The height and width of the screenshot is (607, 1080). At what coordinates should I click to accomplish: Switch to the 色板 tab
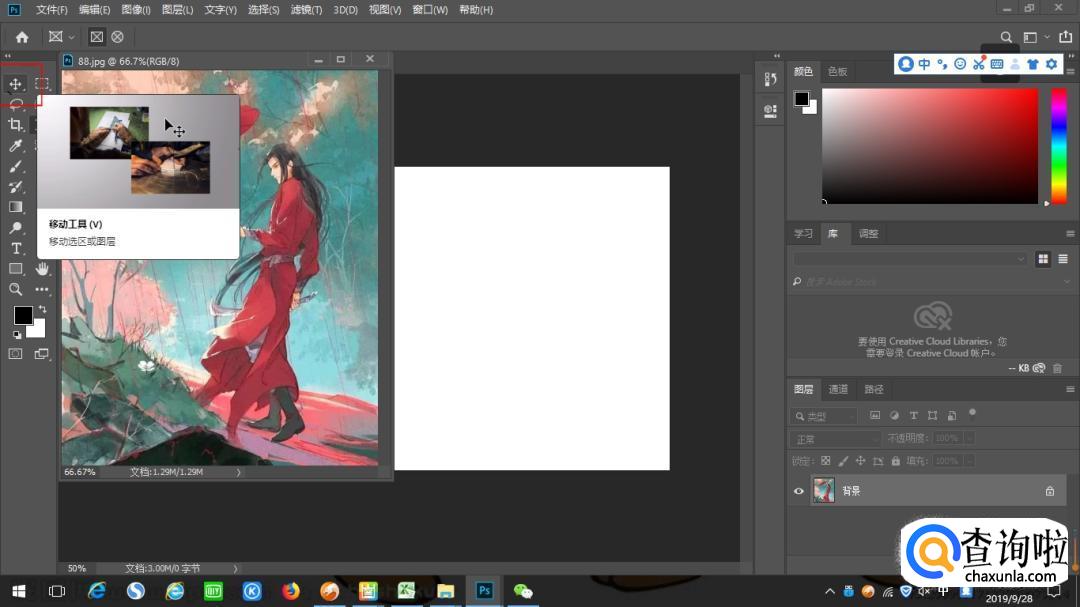tap(837, 72)
